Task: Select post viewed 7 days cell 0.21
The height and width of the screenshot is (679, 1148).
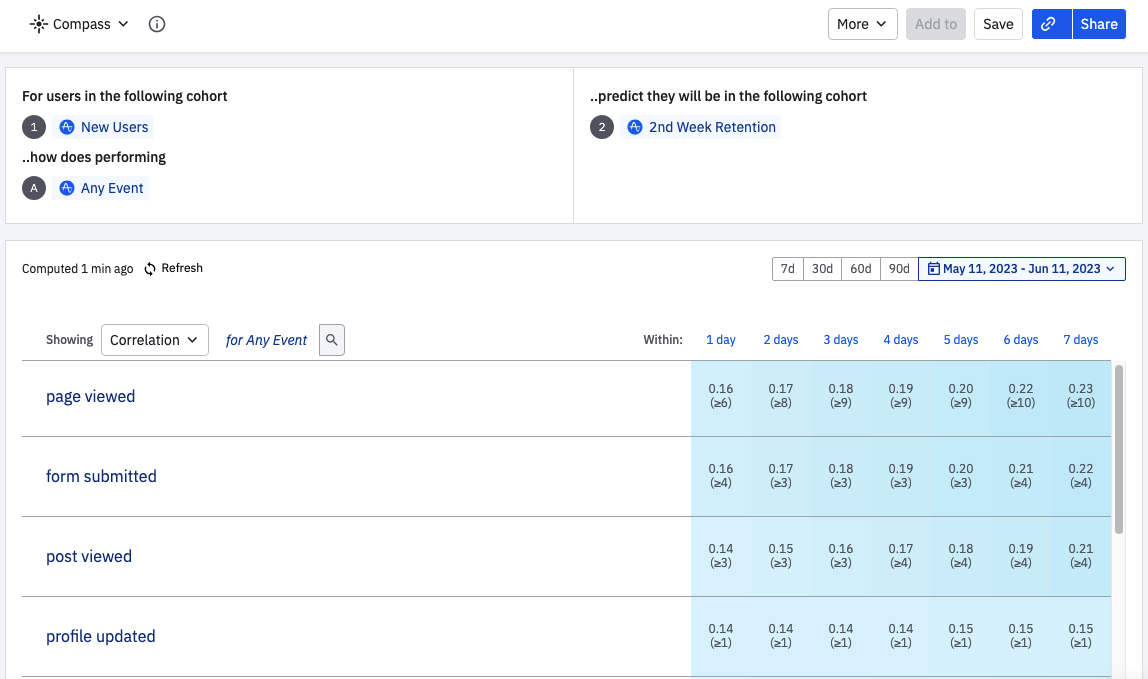Action: (1081, 556)
